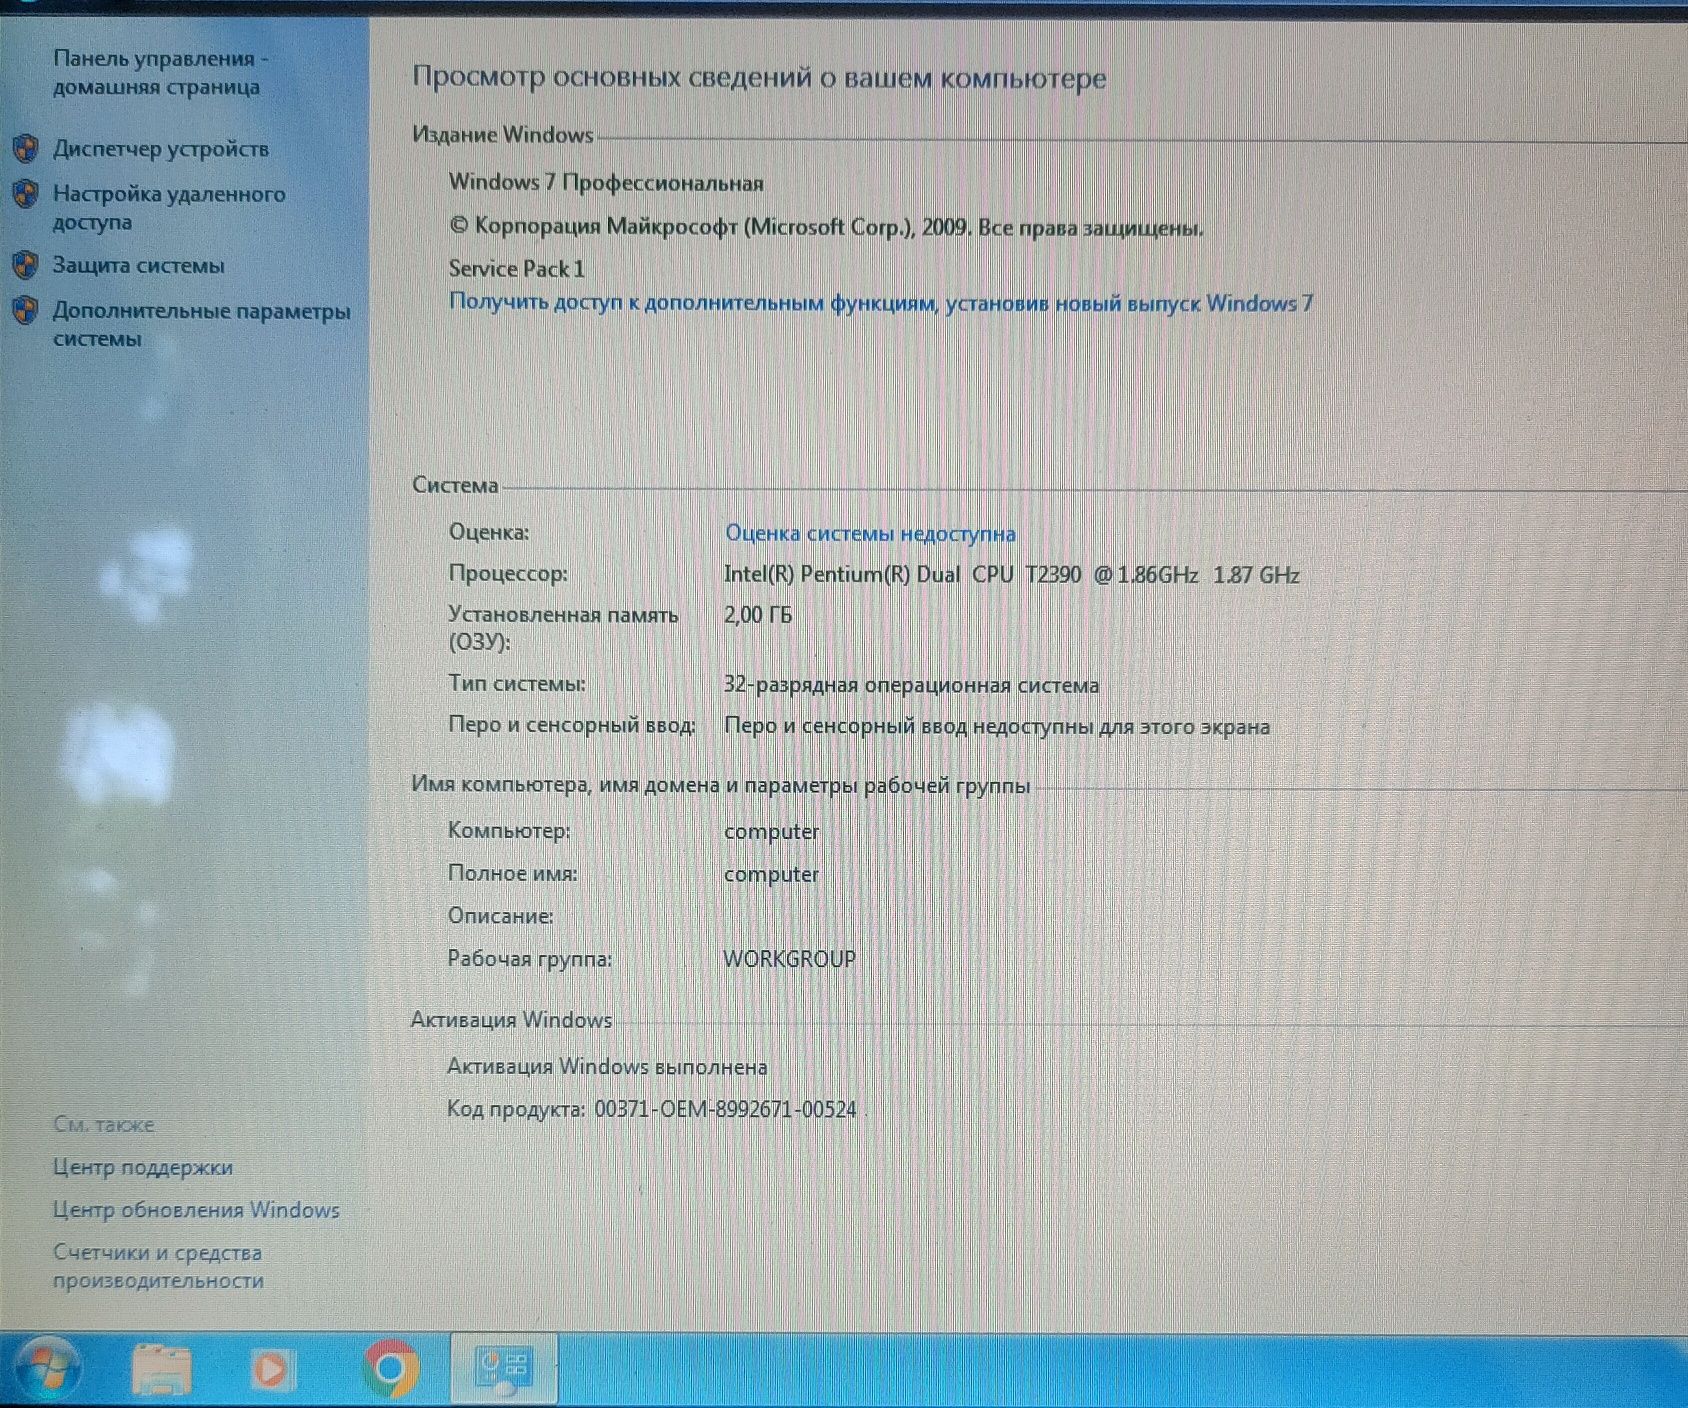Select processor value Intel(R) Pentium(R) Dual T2390
Viewport: 1688px width, 1408px height.
[1011, 575]
